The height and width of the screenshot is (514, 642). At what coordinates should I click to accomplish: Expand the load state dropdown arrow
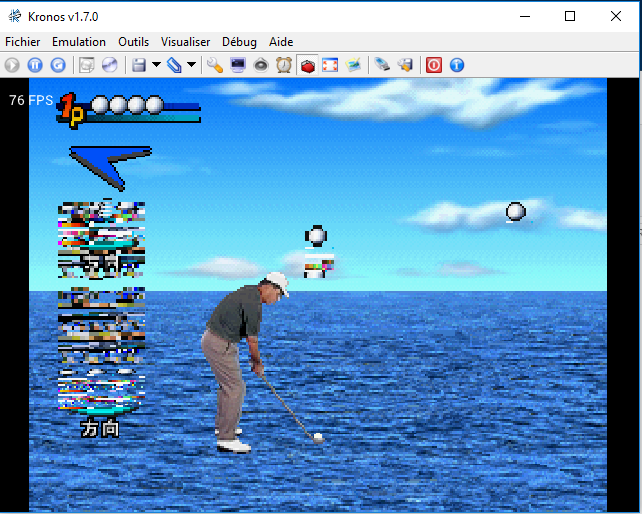(x=191, y=64)
